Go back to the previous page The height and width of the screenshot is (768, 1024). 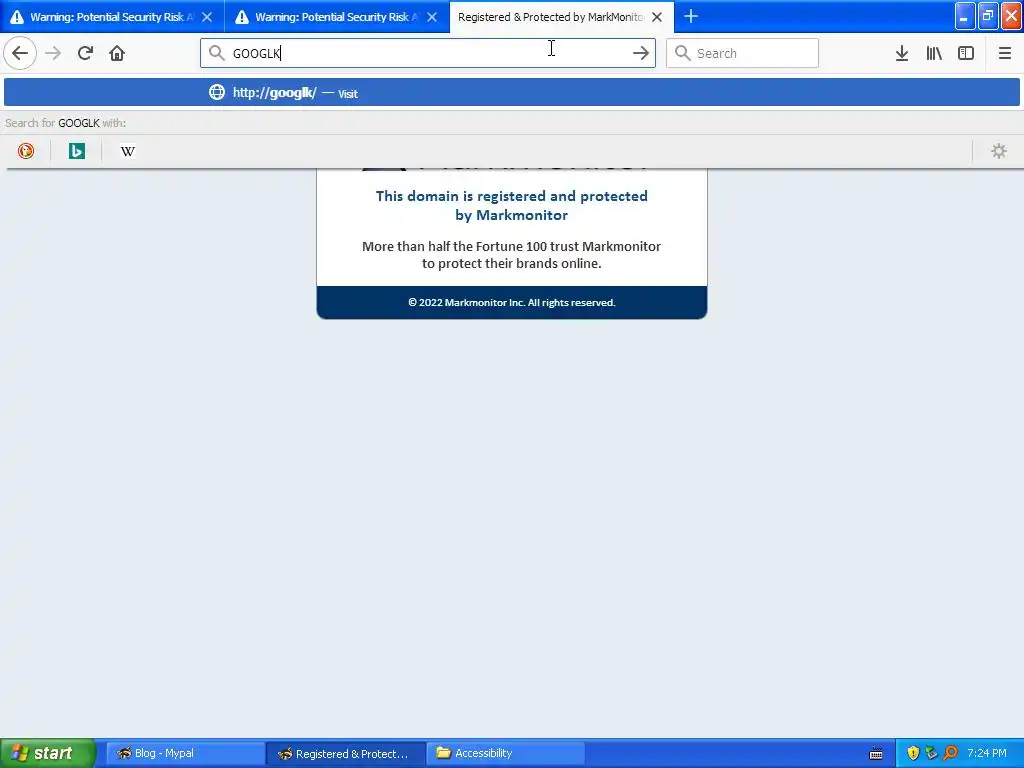[20, 53]
